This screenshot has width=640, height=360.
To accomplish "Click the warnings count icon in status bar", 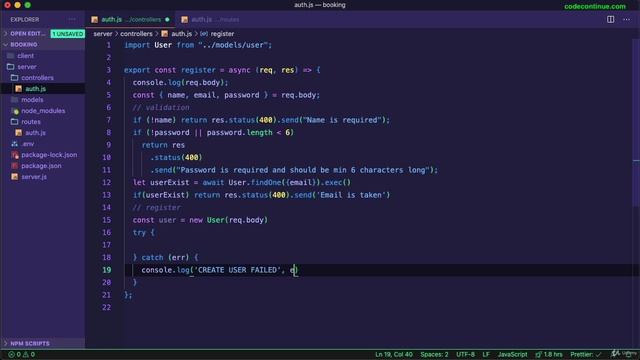I will [x=26, y=354].
